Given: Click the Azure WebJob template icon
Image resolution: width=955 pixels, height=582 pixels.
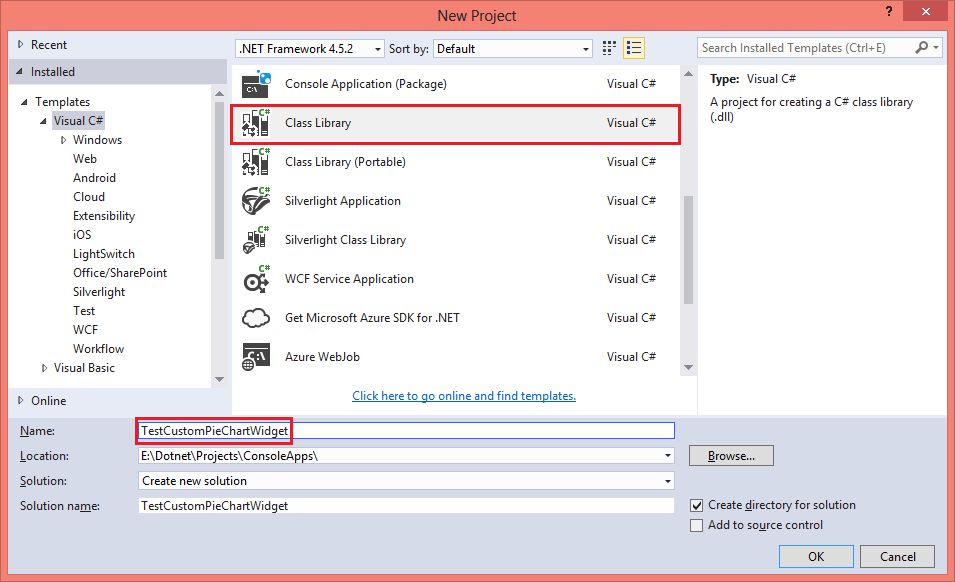Looking at the screenshot, I should tap(256, 357).
